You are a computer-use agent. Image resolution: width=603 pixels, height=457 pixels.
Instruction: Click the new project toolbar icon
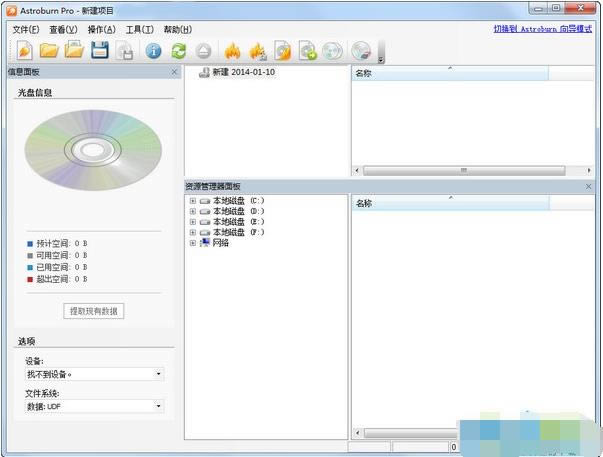pyautogui.click(x=25, y=50)
